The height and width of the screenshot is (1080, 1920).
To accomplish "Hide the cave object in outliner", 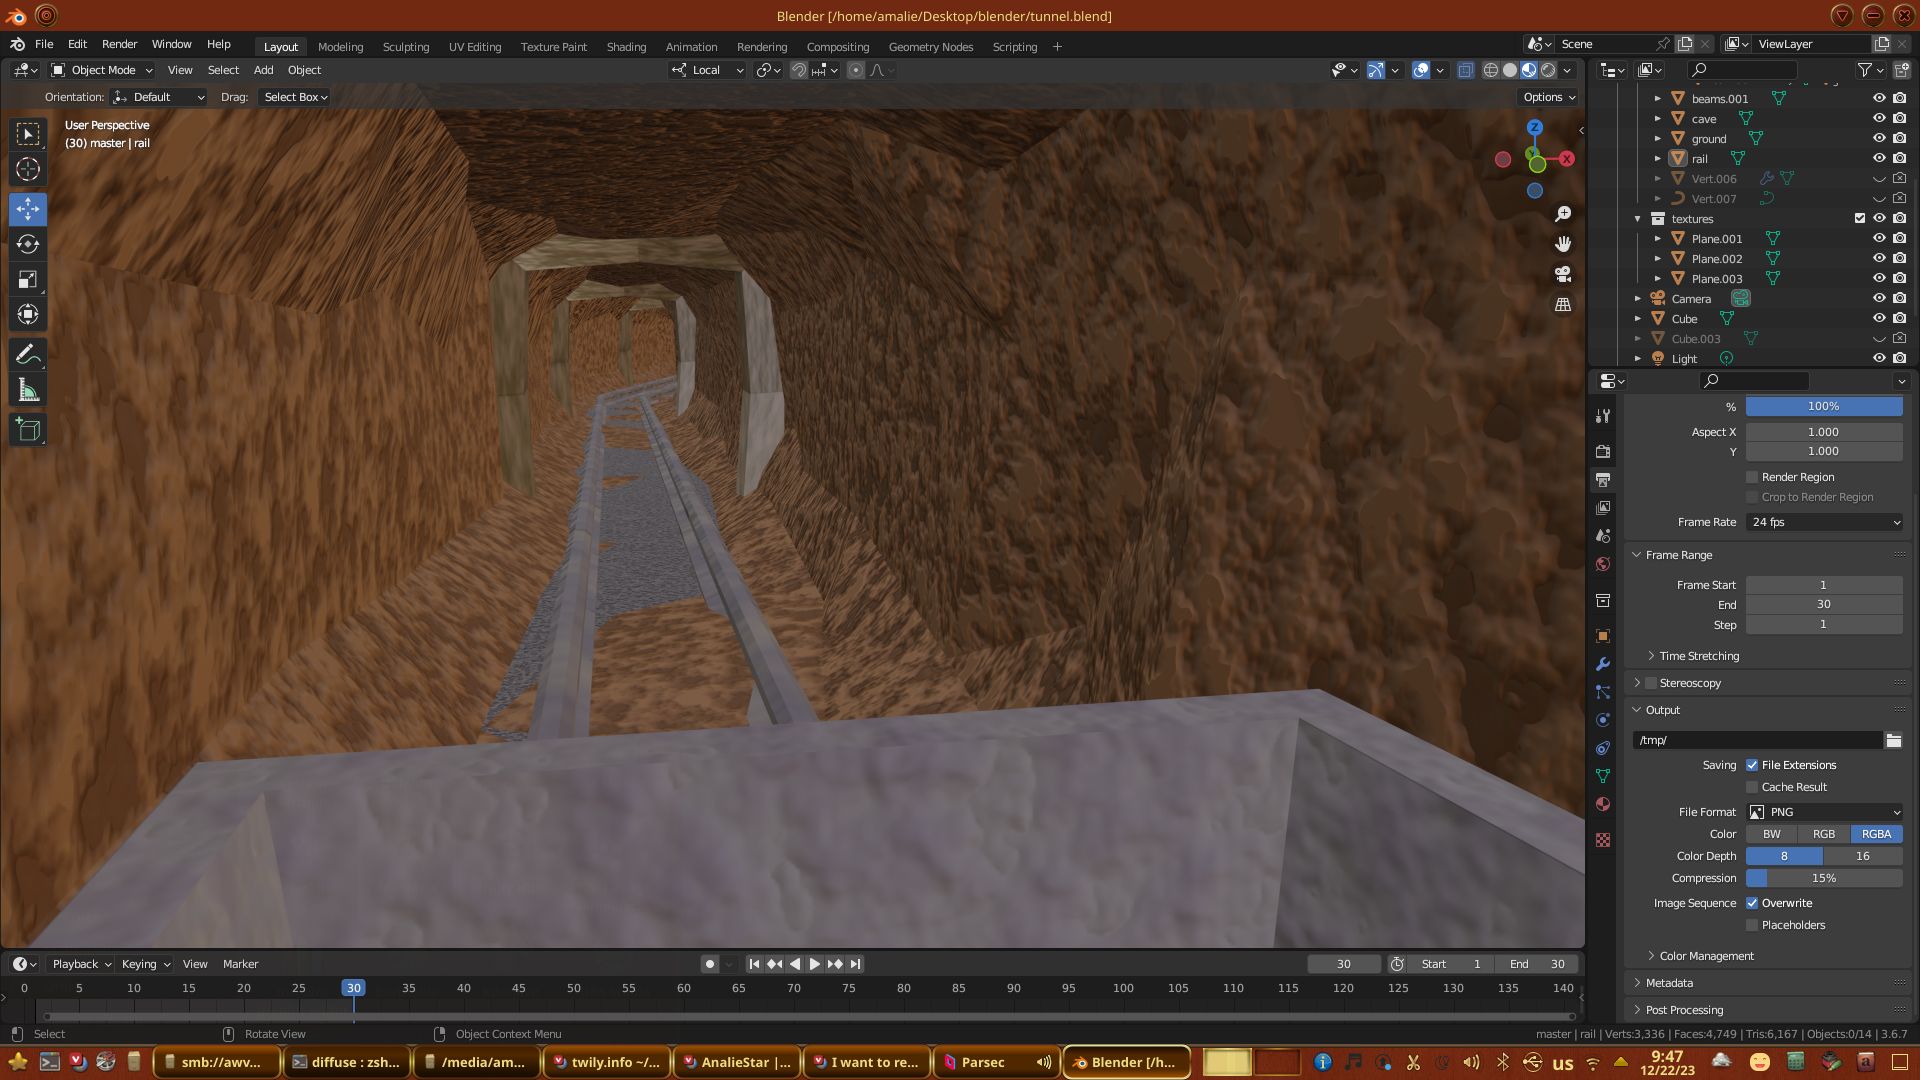I will [1879, 118].
